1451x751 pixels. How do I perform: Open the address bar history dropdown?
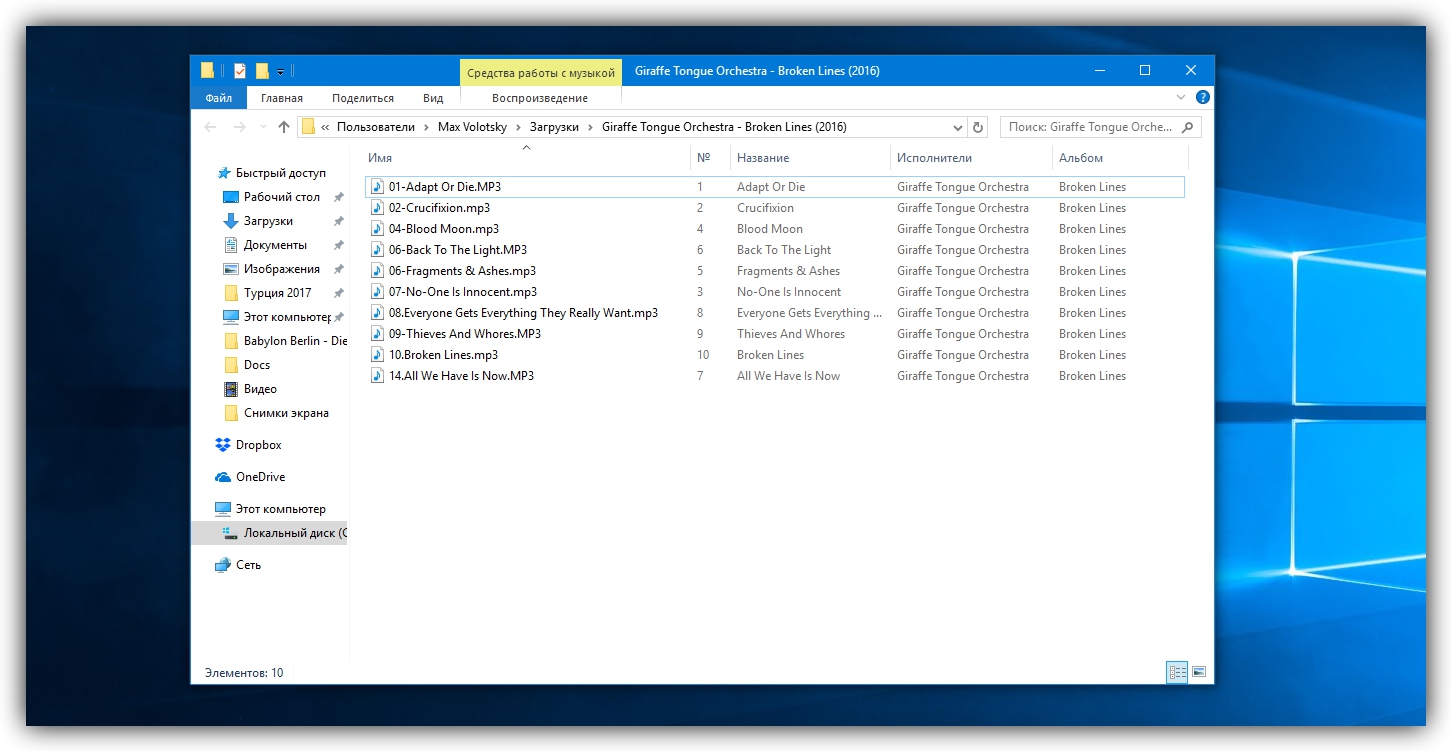tap(957, 127)
